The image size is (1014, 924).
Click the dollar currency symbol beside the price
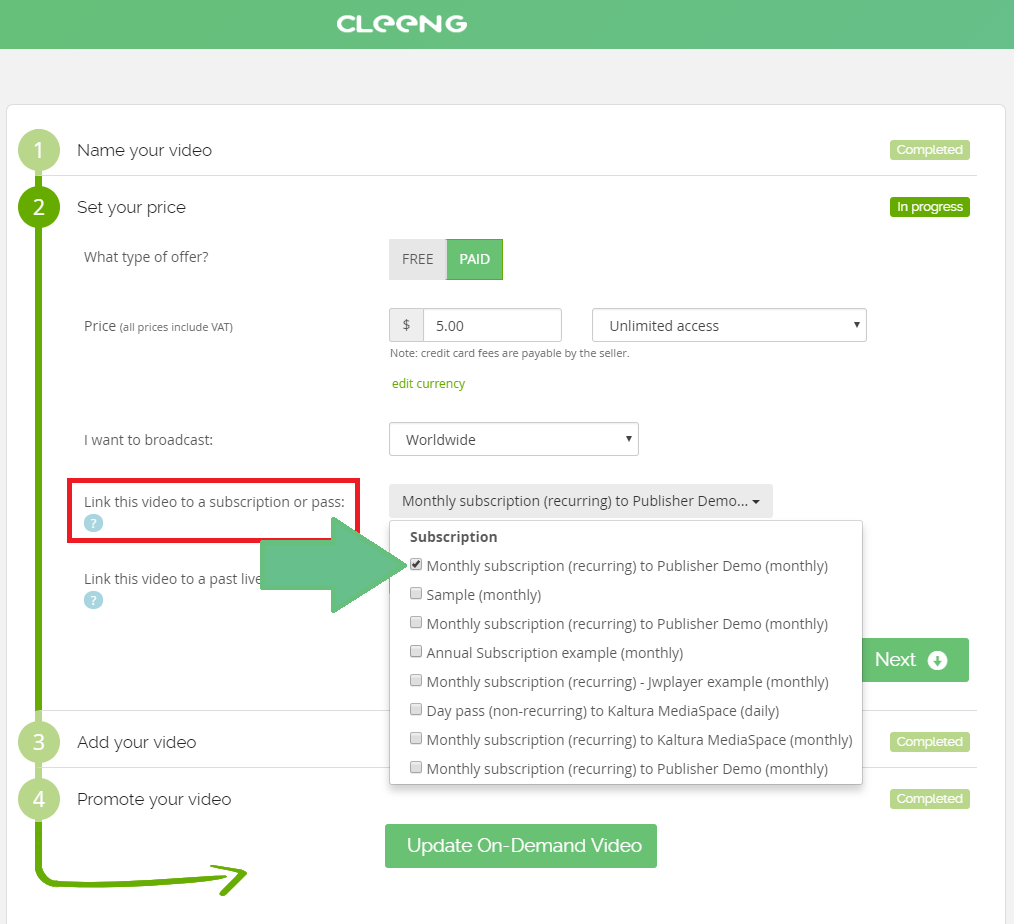point(406,325)
